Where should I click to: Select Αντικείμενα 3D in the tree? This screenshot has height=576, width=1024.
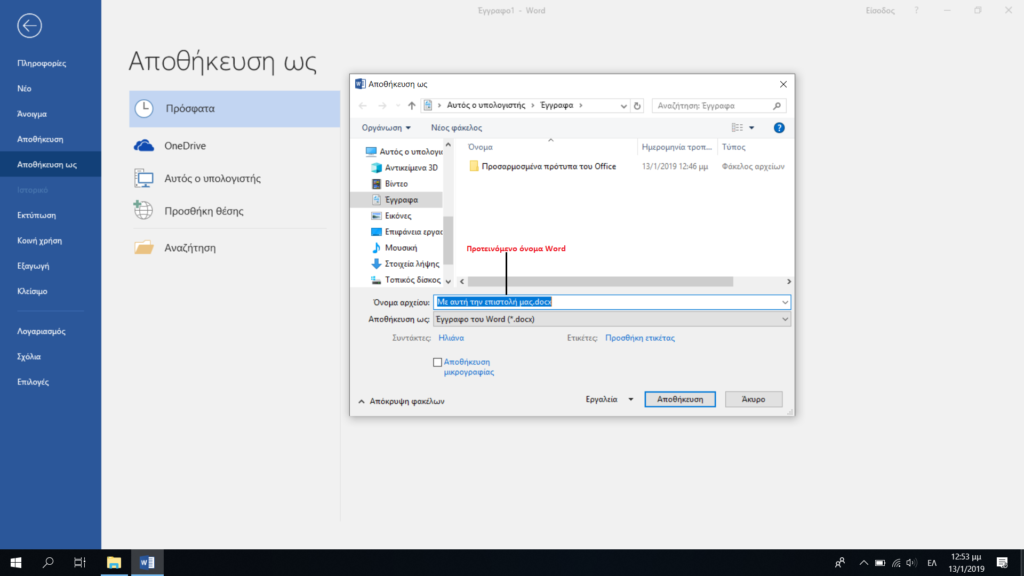click(x=405, y=168)
